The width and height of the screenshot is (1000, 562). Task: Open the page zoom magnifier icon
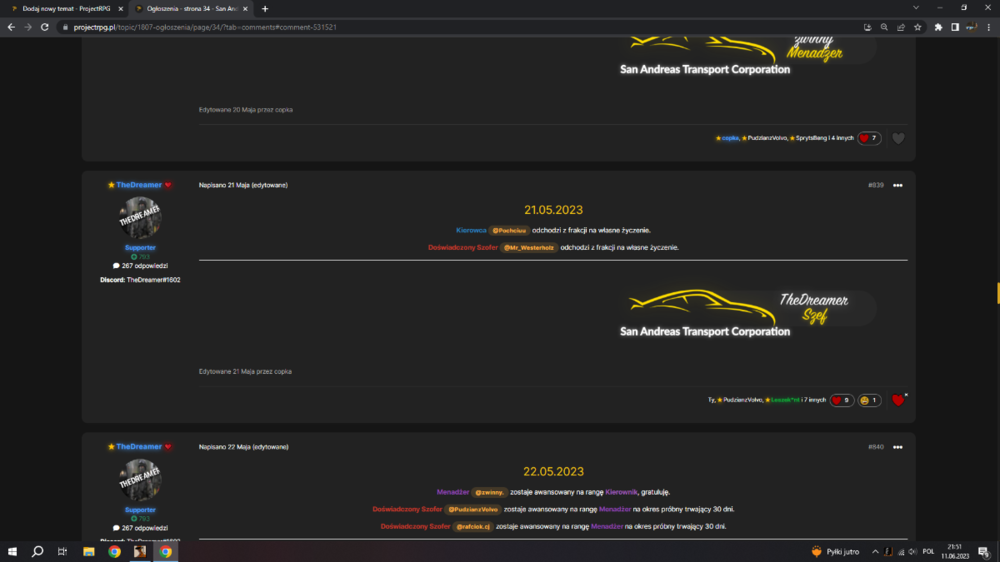884,27
